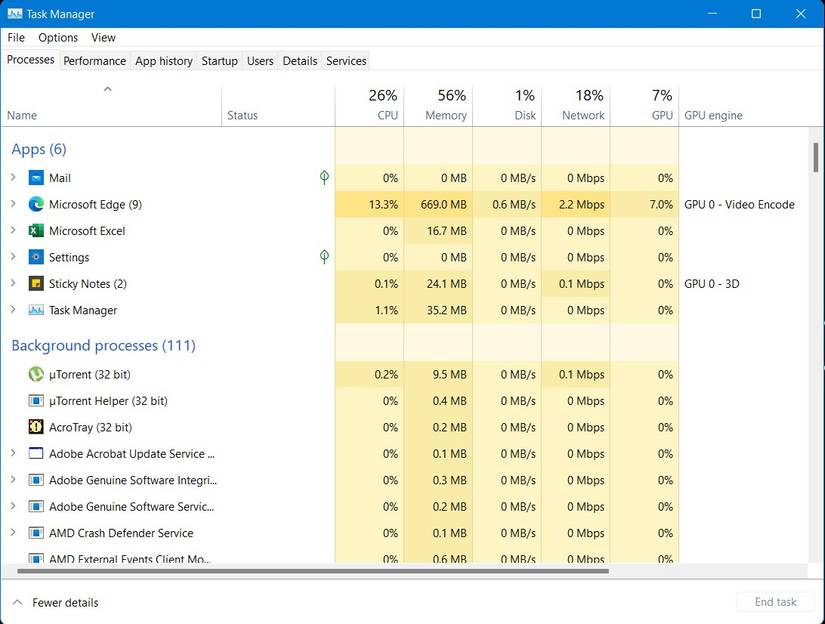Click the Microsoft Excel icon in list
The height and width of the screenshot is (624, 825).
click(x=36, y=231)
